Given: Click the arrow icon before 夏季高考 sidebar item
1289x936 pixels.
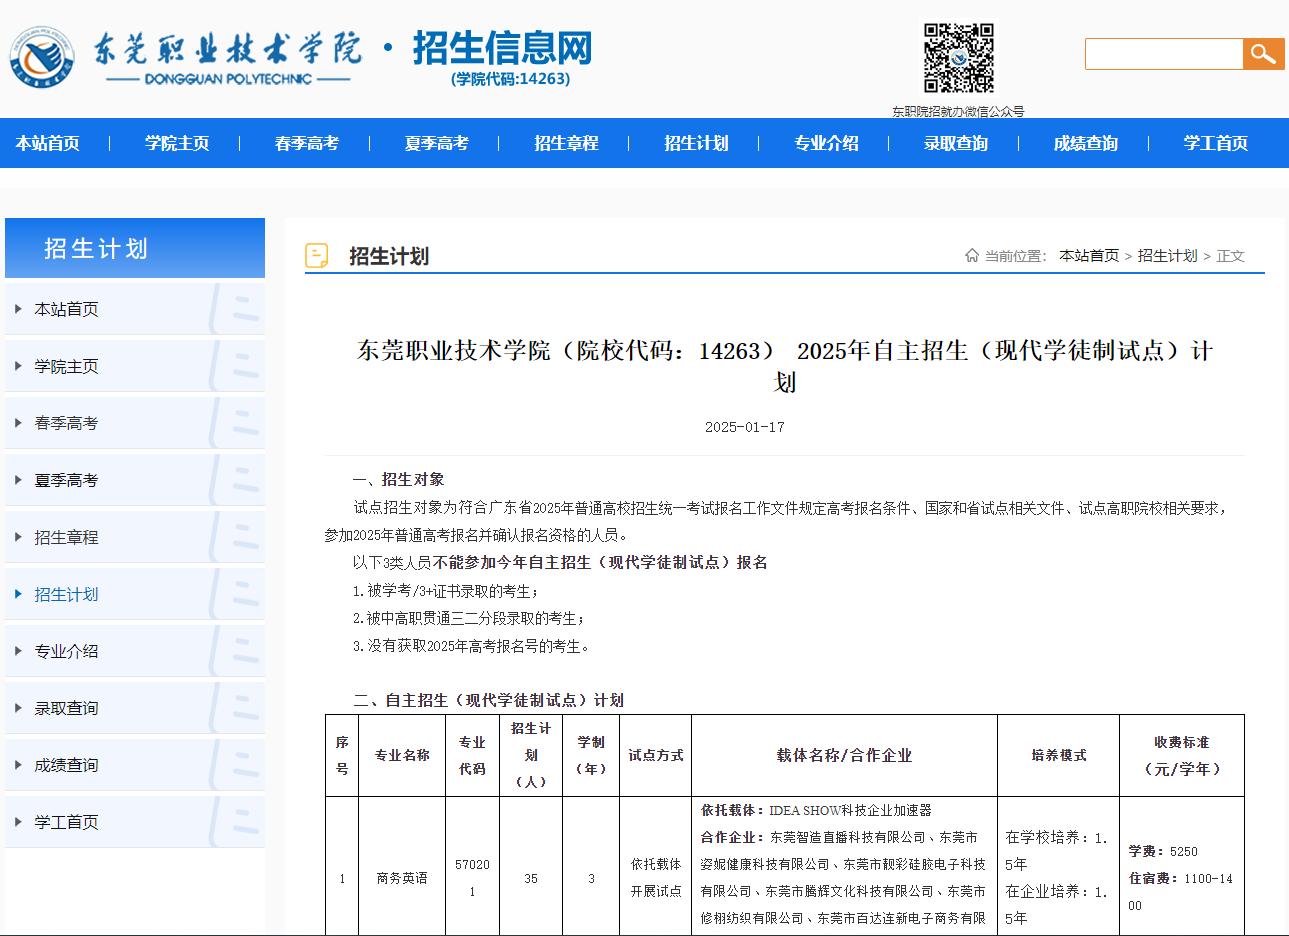Looking at the screenshot, I should tap(18, 479).
